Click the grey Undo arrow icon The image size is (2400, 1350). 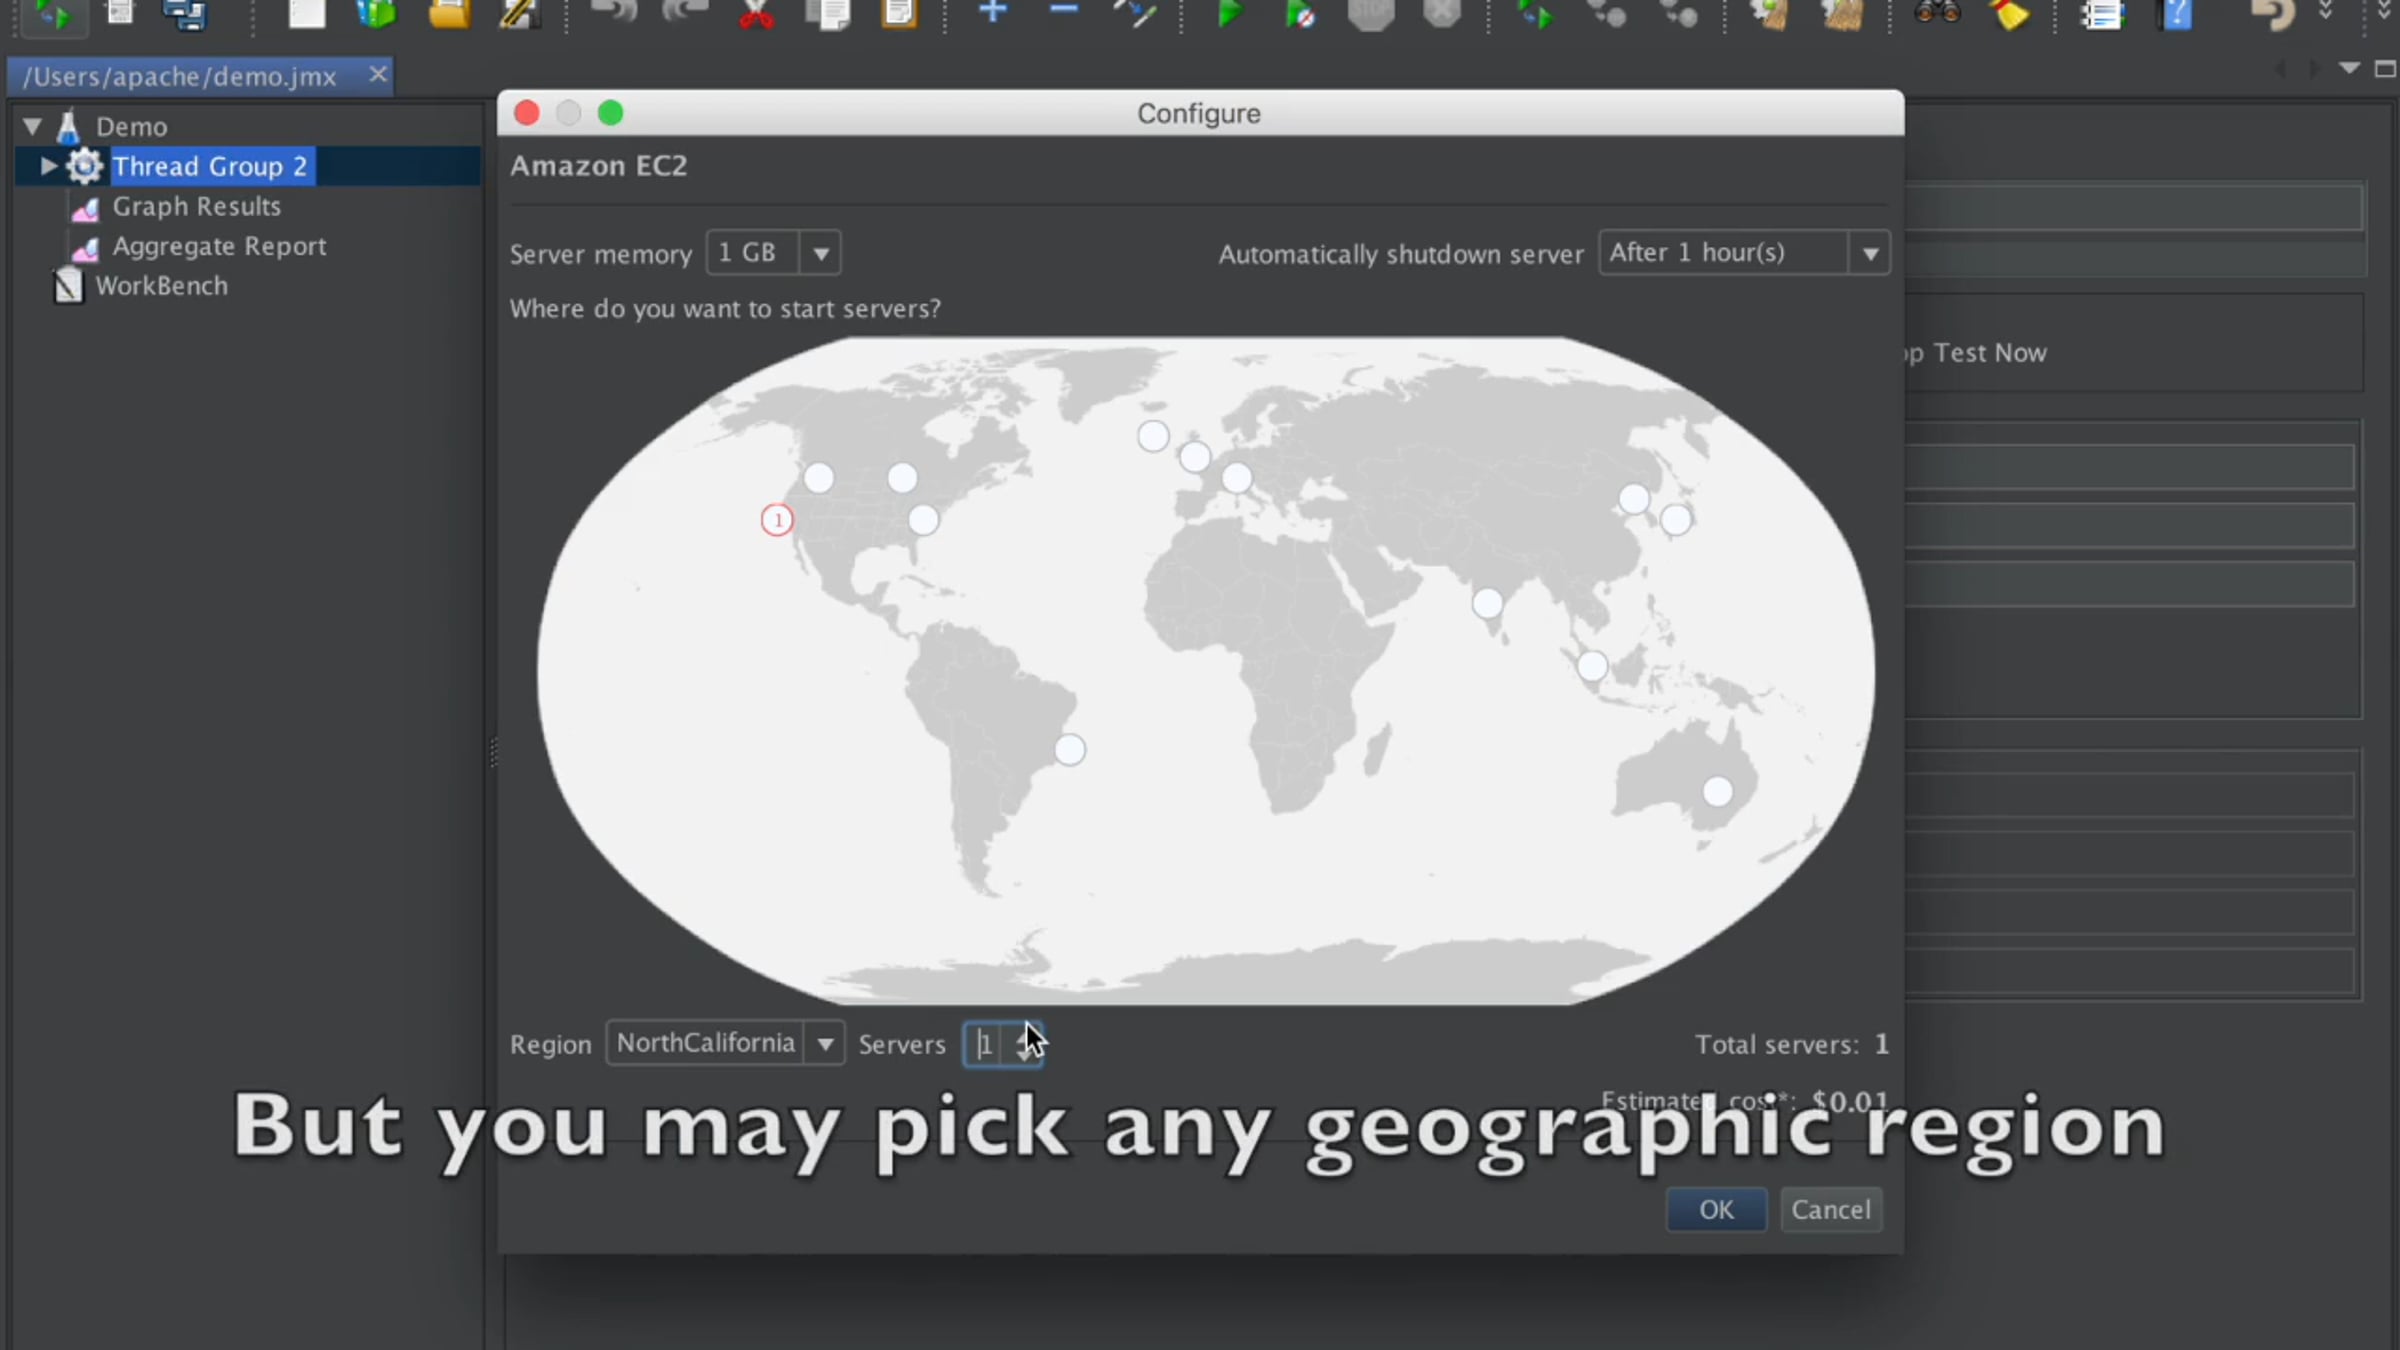click(x=614, y=13)
